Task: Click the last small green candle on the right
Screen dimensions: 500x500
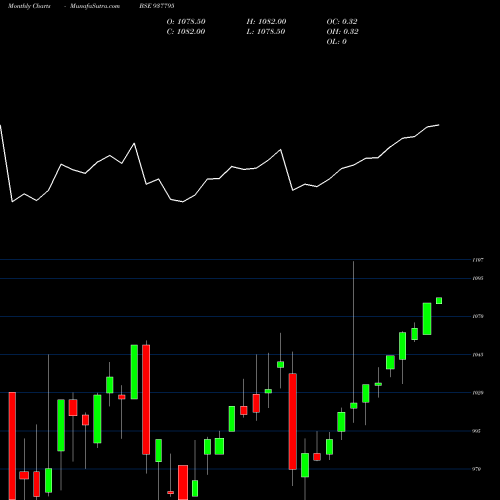Action: [x=439, y=301]
